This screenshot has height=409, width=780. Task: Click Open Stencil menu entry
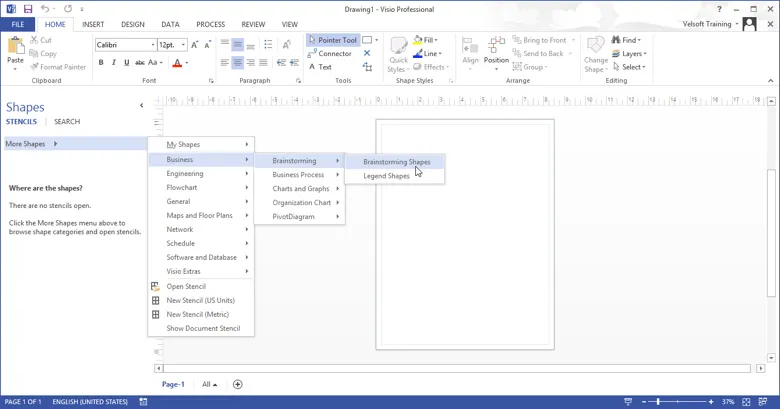tap(201, 286)
